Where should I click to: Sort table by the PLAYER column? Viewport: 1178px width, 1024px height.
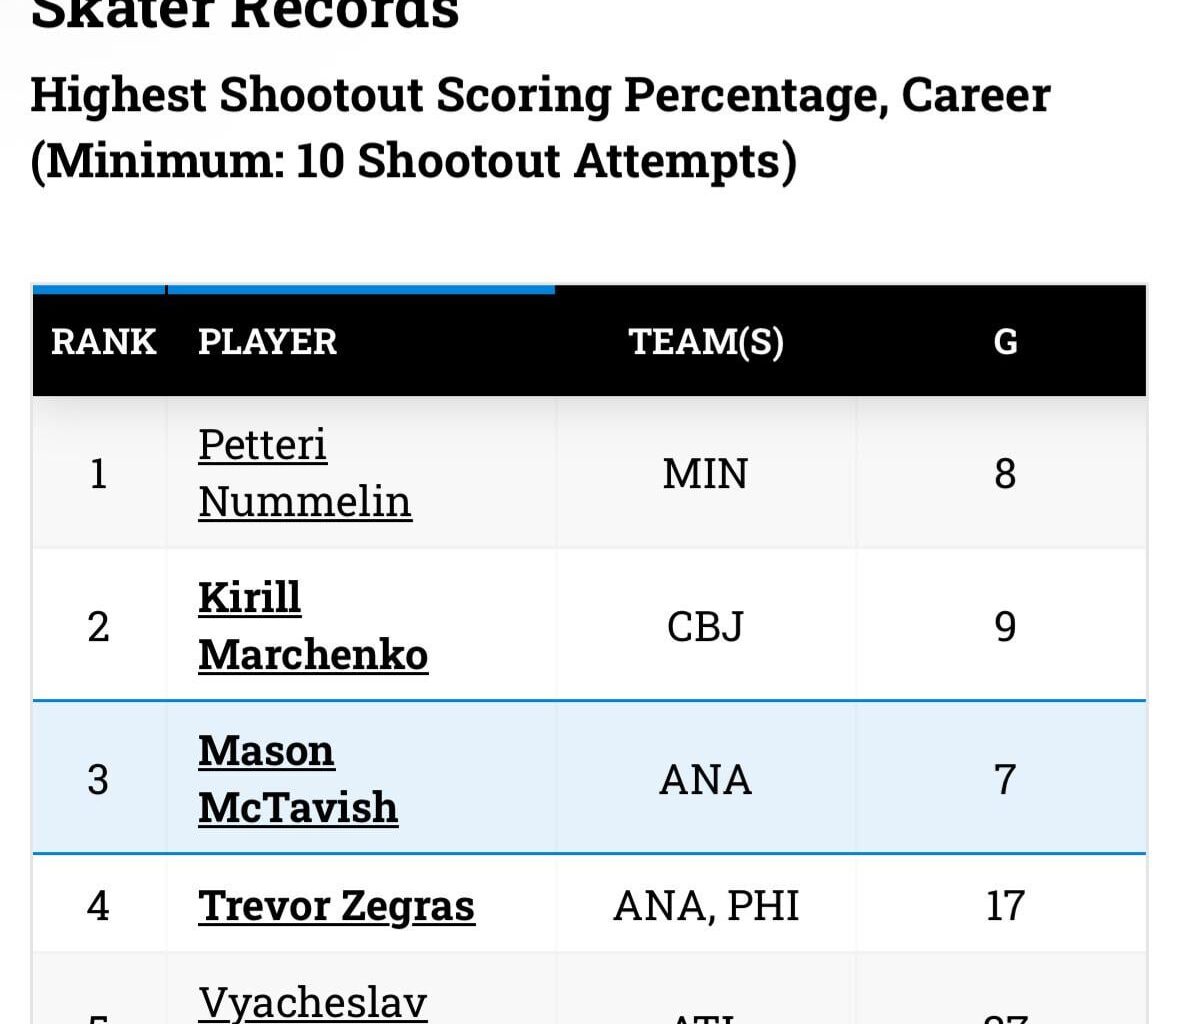pyautogui.click(x=266, y=341)
